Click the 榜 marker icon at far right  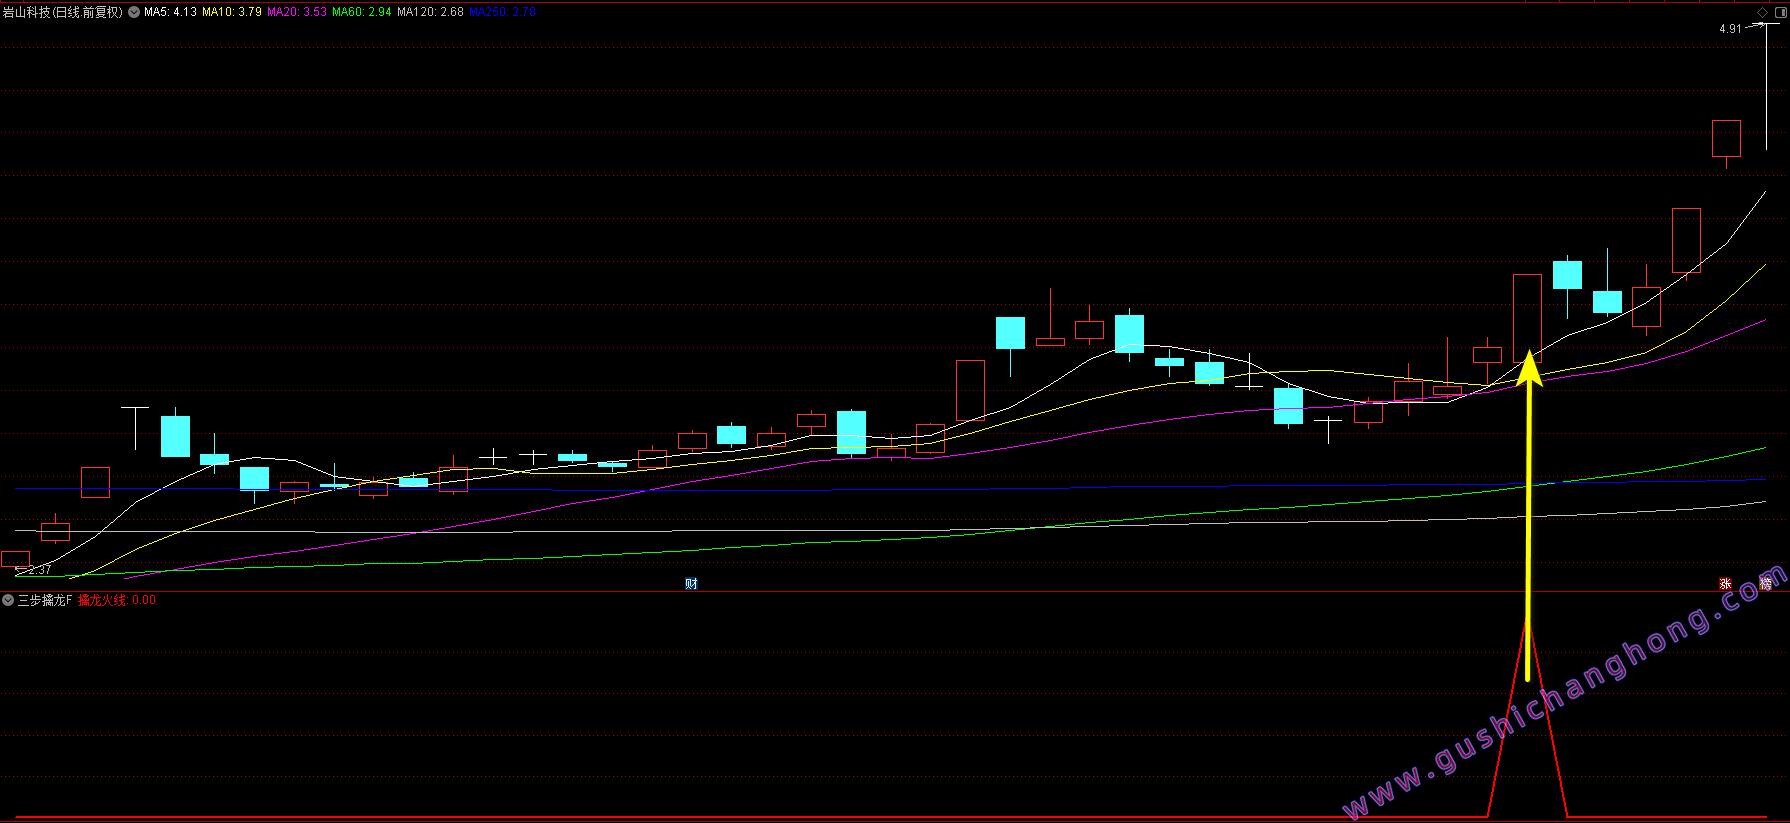tap(1766, 583)
